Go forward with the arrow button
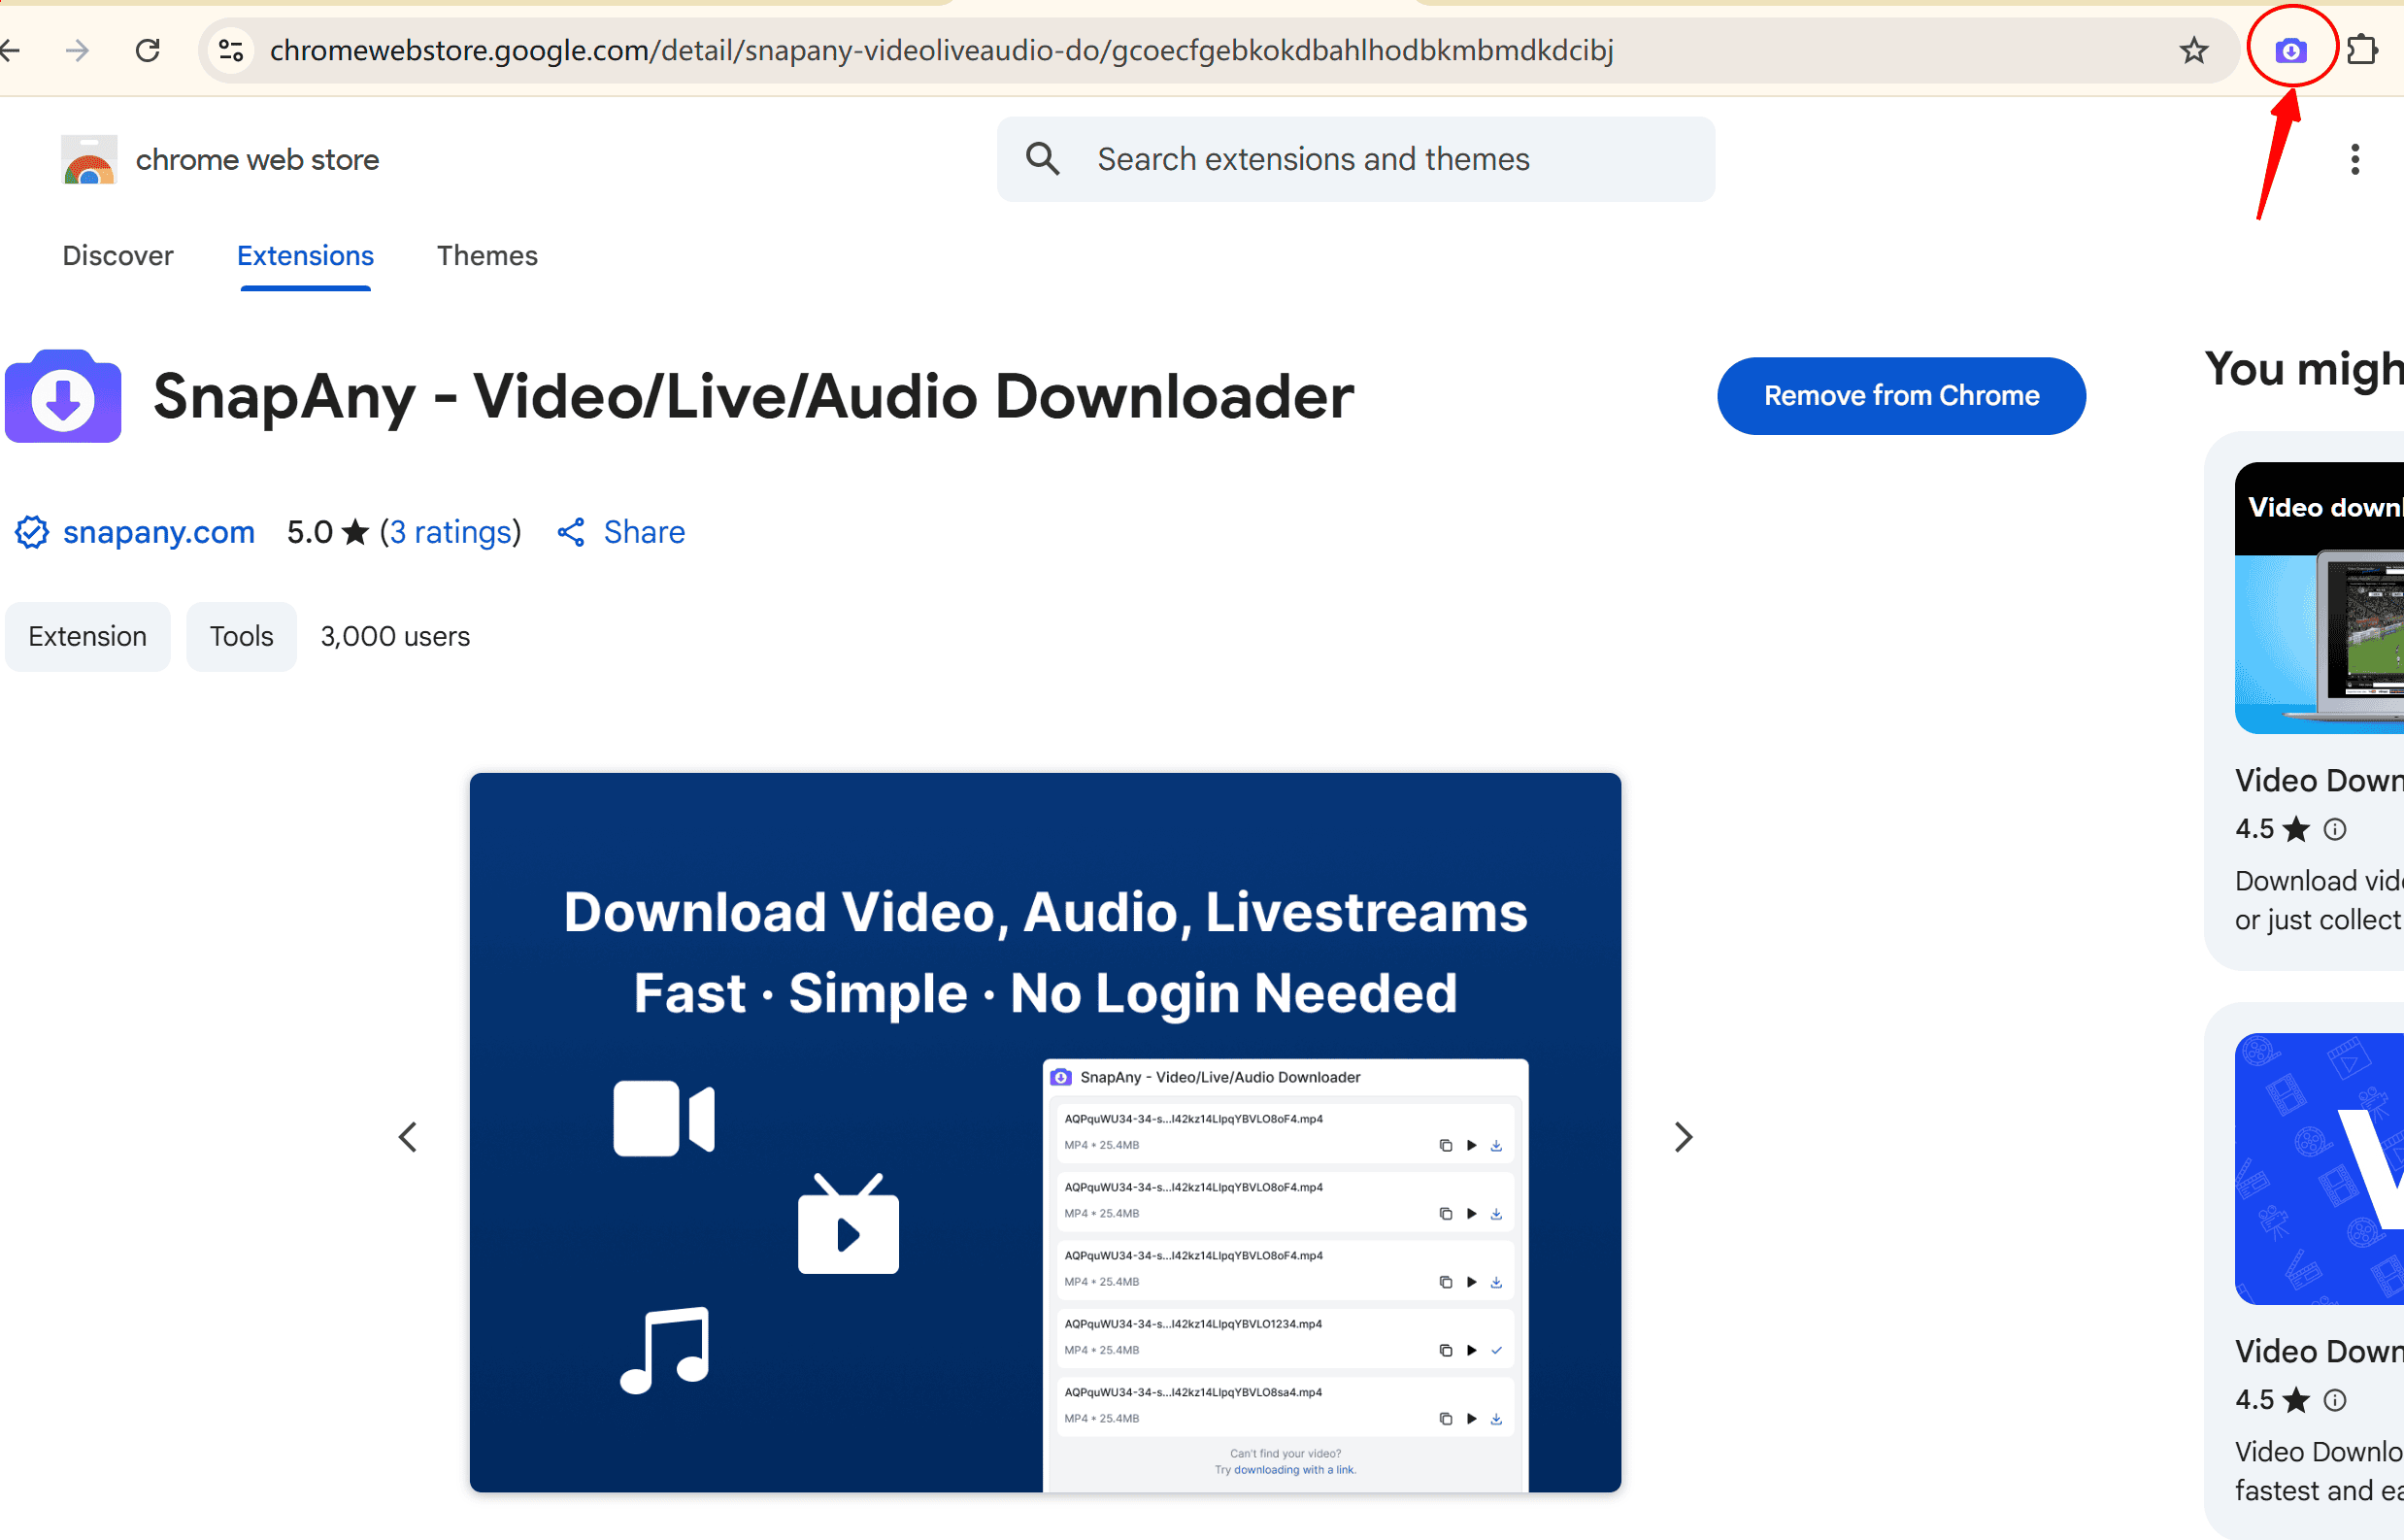The width and height of the screenshot is (2404, 1540). 77,50
